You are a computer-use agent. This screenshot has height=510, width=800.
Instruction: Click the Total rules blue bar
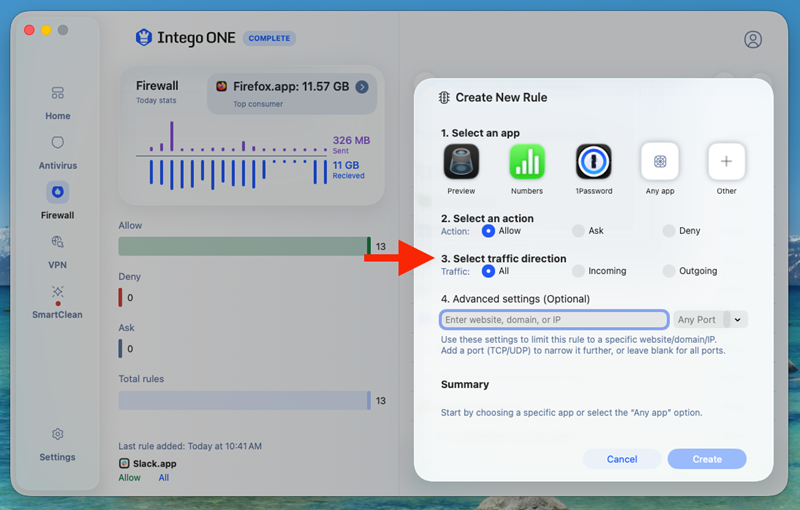pyautogui.click(x=244, y=400)
